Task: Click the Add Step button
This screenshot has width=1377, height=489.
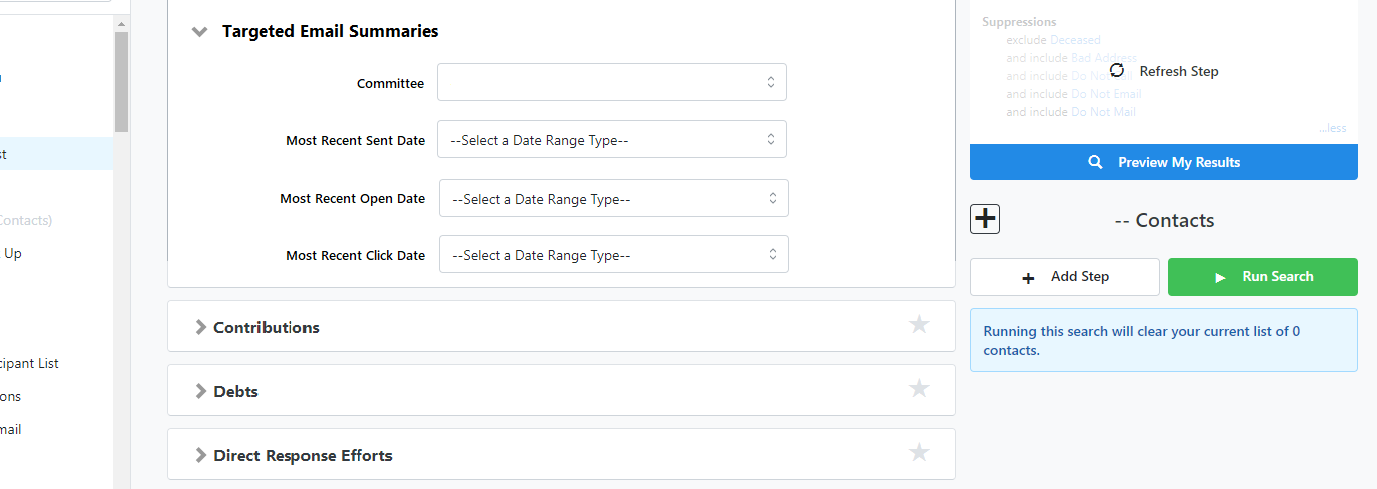Action: (x=1065, y=277)
